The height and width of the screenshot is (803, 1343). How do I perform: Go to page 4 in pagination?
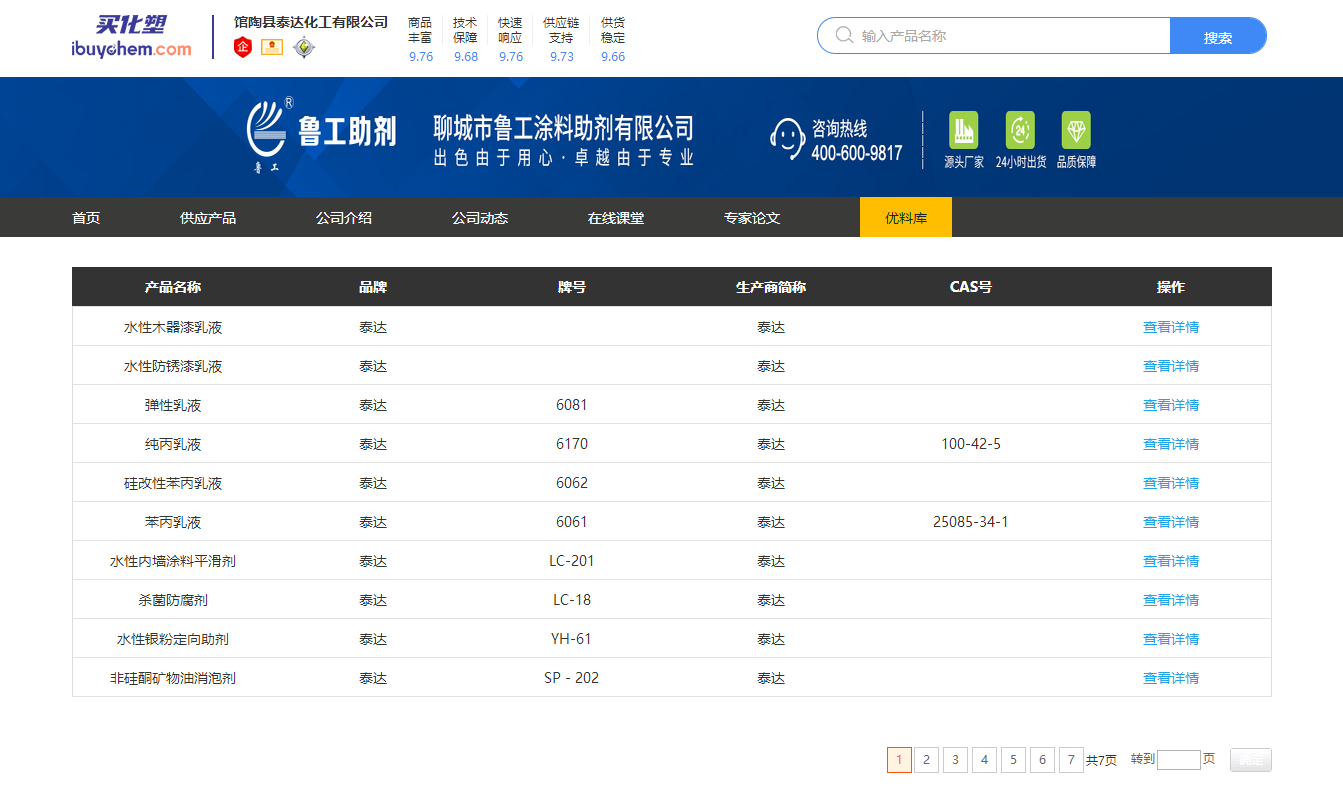[x=985, y=760]
